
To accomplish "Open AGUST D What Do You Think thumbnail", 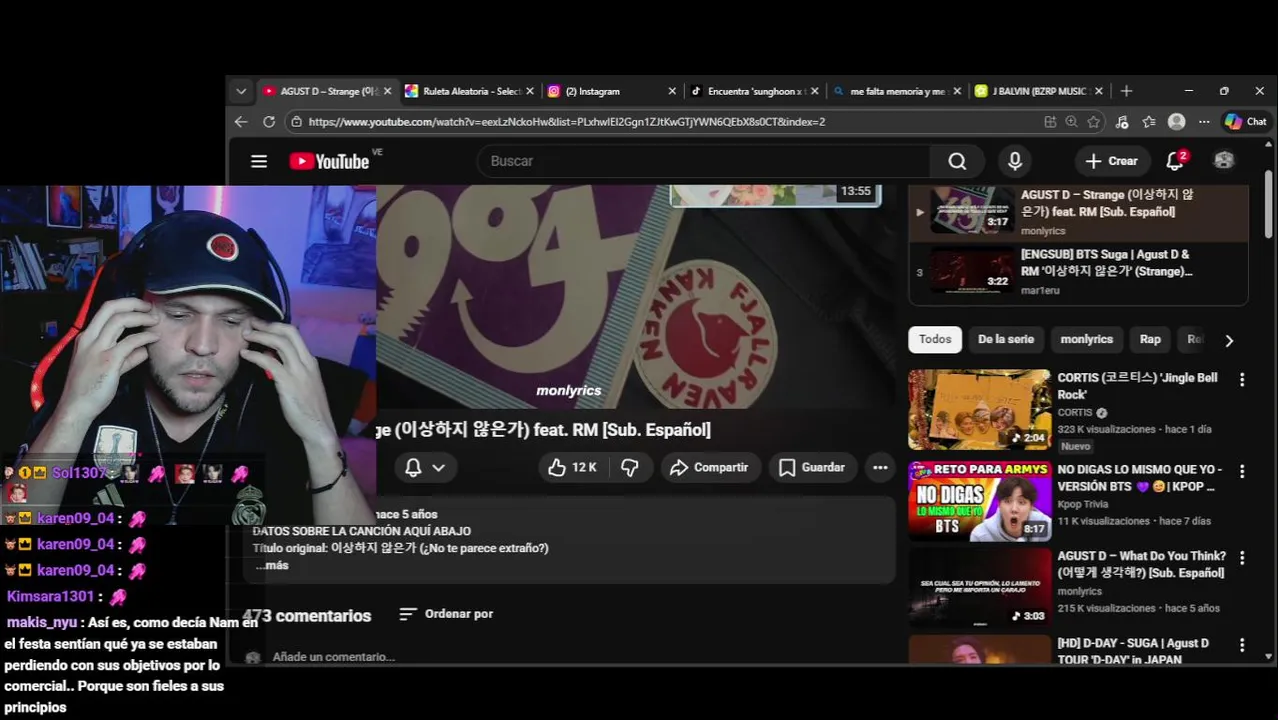I will (x=979, y=588).
